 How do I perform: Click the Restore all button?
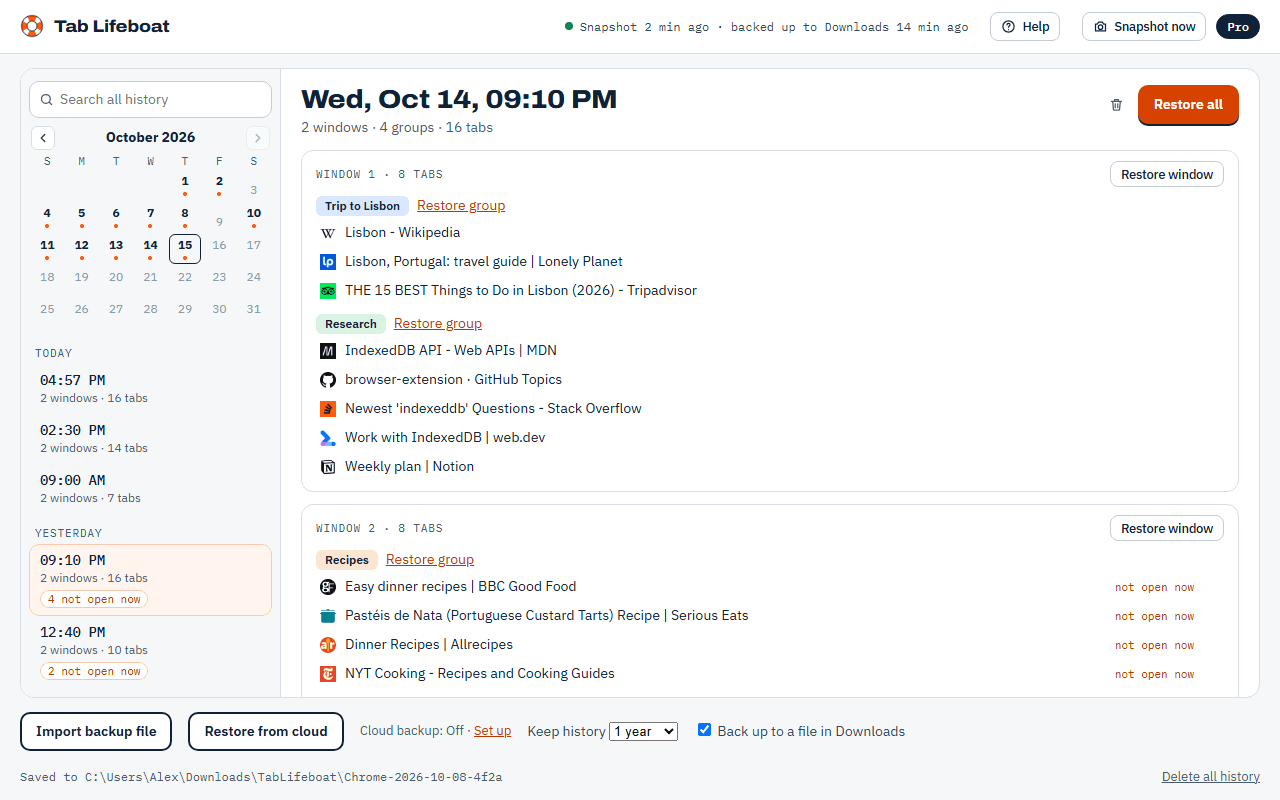(1188, 105)
